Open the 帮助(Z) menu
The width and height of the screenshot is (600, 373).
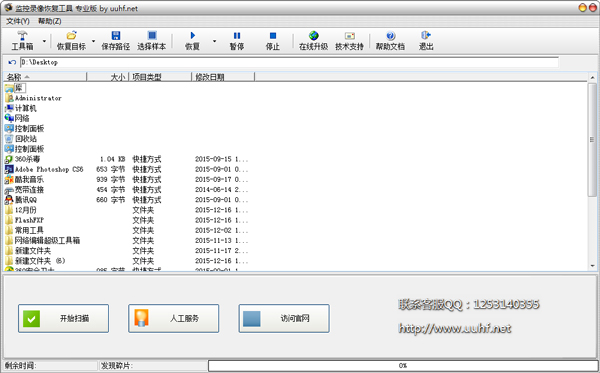[x=49, y=21]
